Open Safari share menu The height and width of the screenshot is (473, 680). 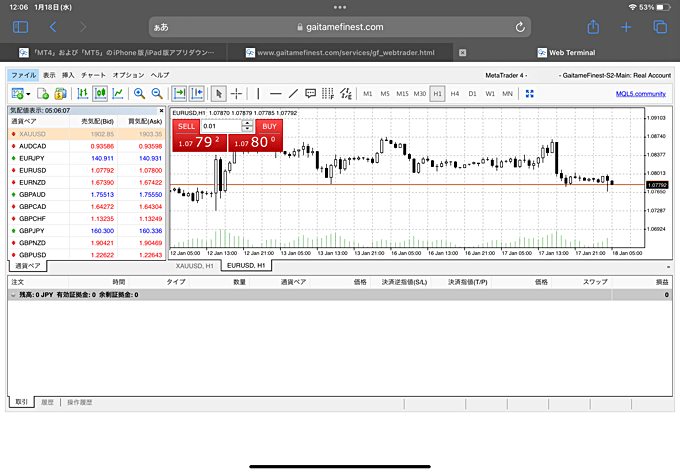coord(593,27)
